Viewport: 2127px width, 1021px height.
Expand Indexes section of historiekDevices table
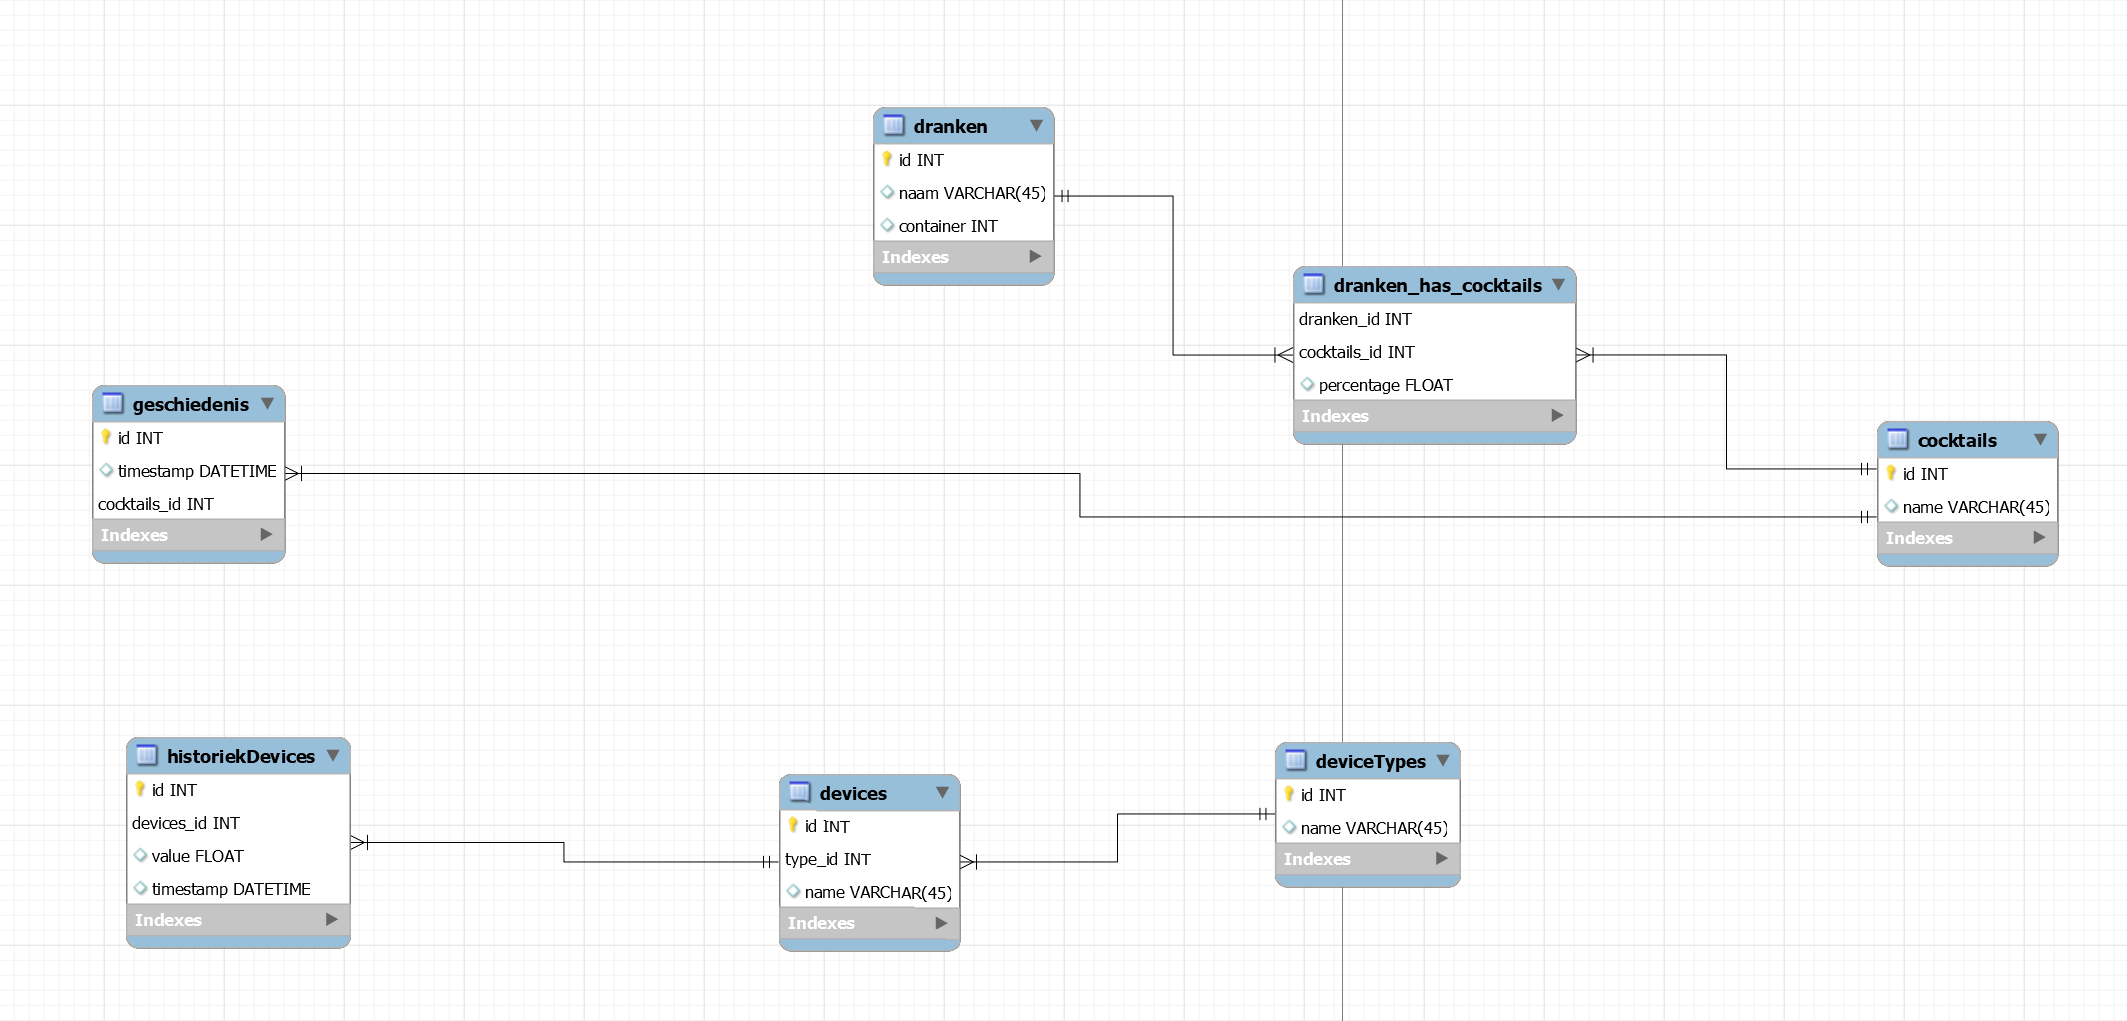coord(331,920)
